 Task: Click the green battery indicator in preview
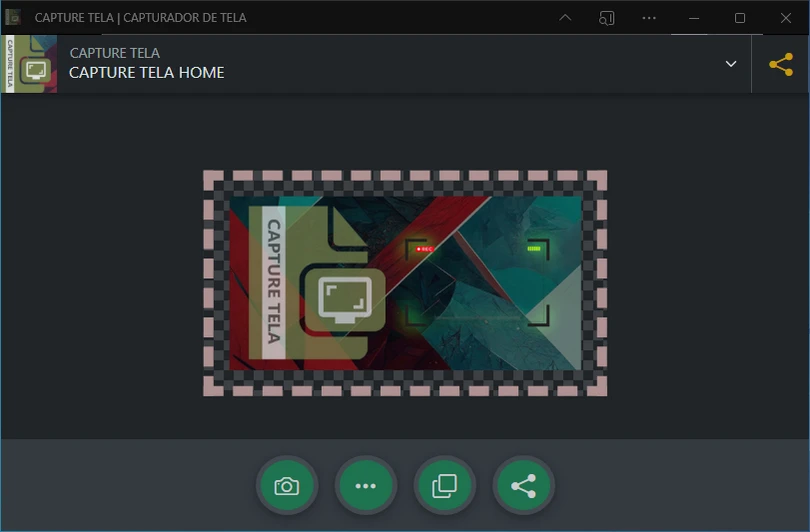(x=534, y=249)
